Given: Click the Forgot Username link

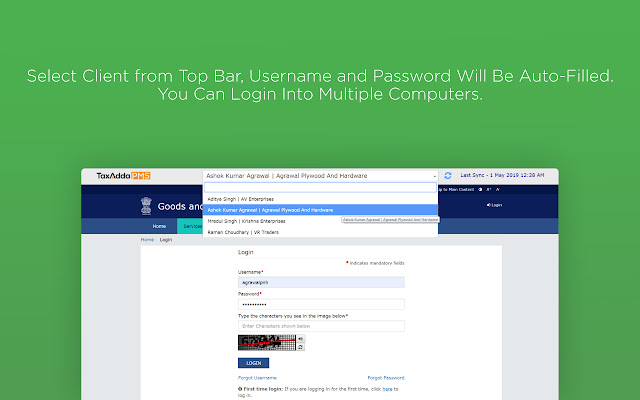Looking at the screenshot, I should point(257,378).
